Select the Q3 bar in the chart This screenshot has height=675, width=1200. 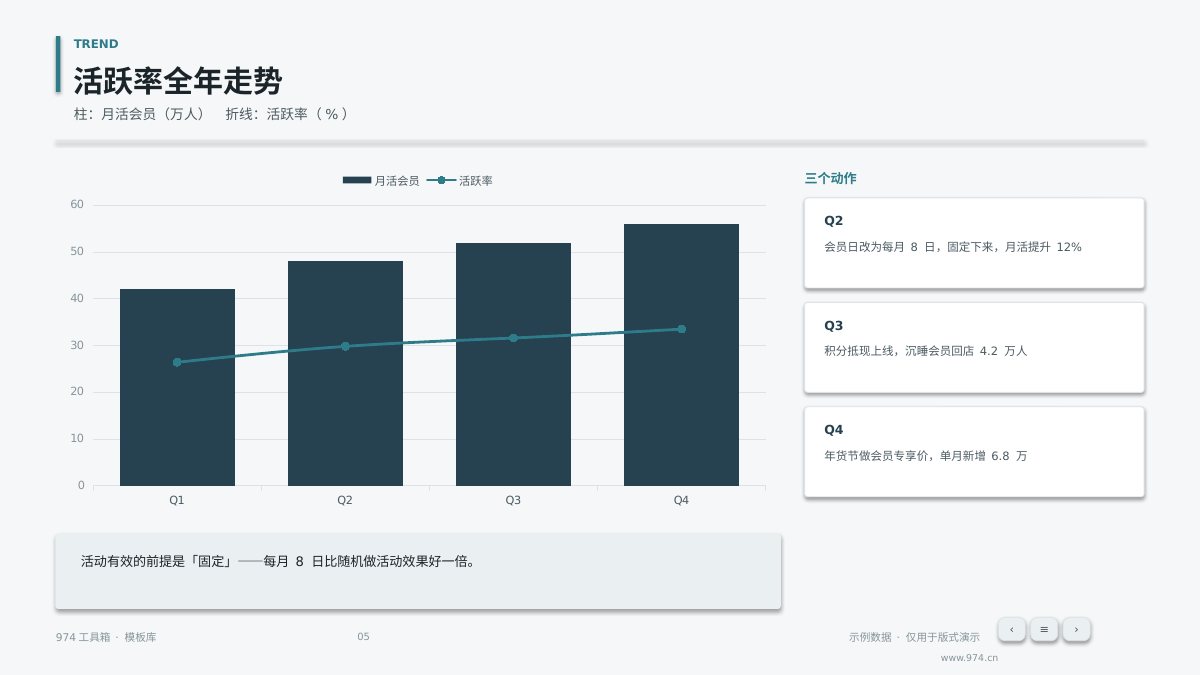513,364
